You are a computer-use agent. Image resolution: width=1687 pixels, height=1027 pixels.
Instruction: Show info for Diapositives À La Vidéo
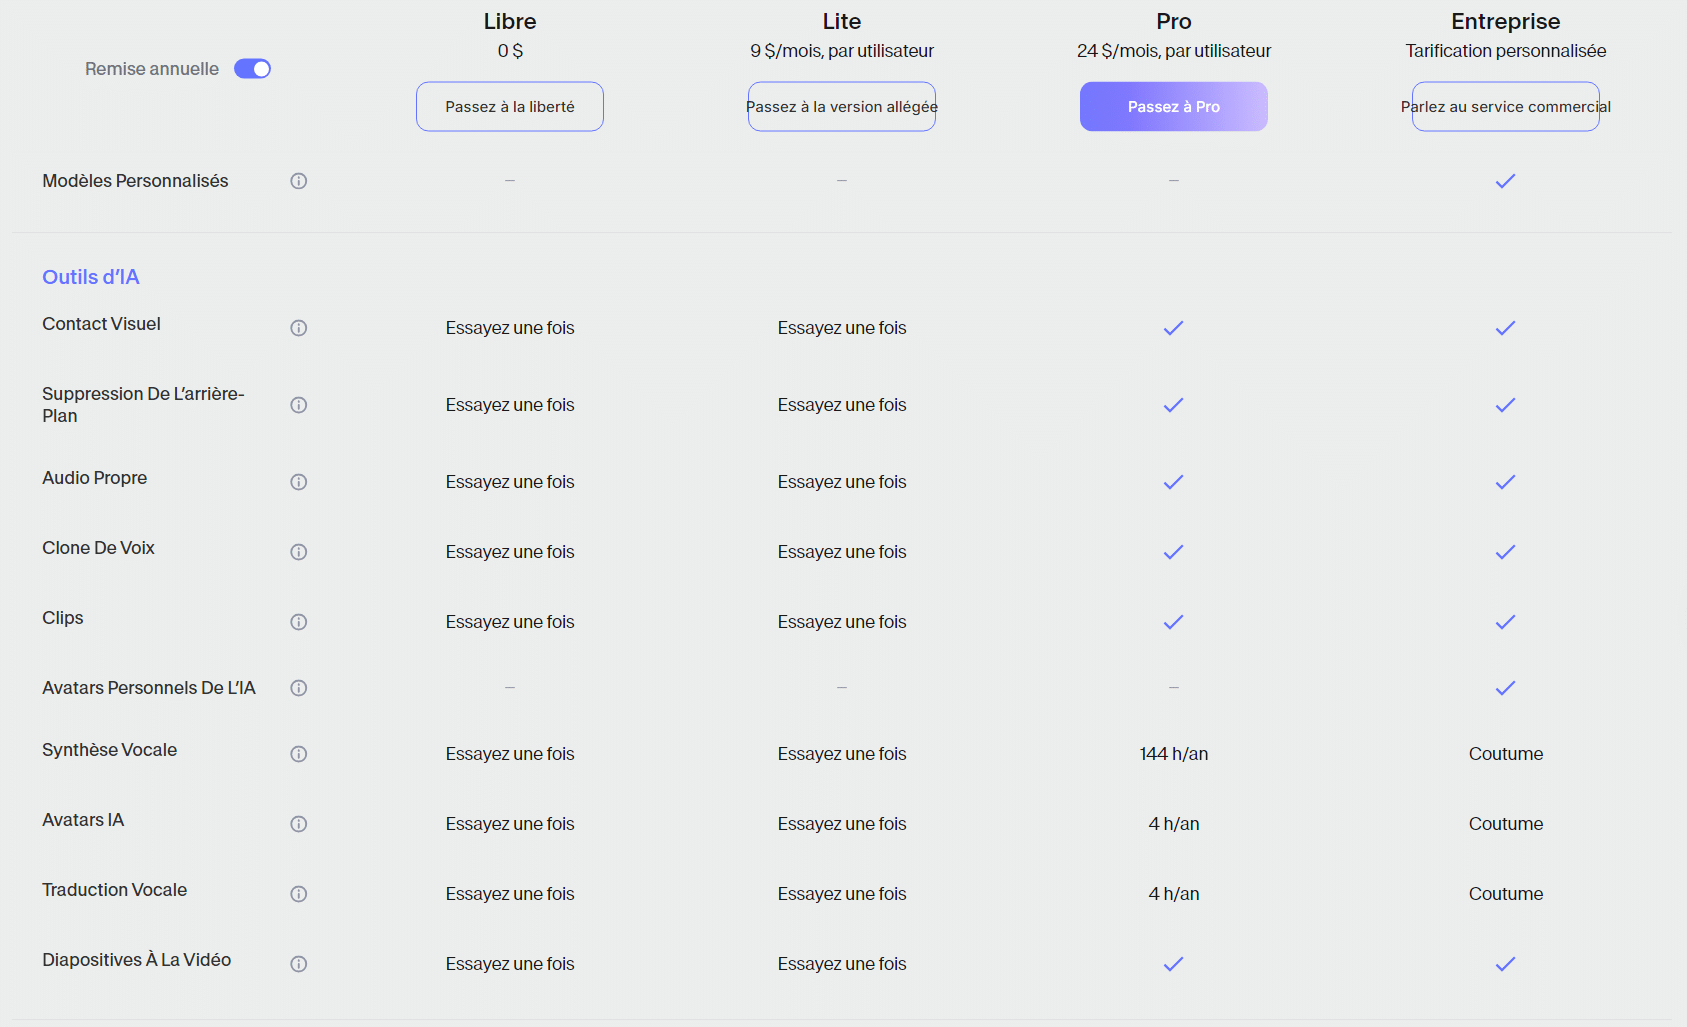[x=298, y=964]
